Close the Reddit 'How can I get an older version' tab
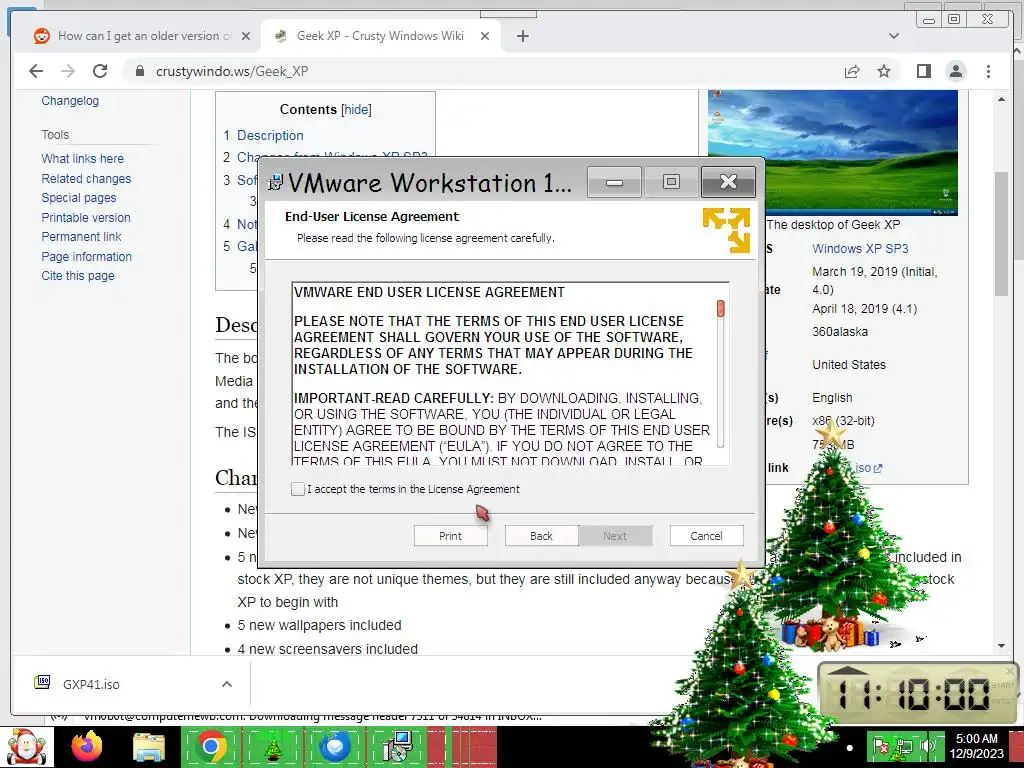Image resolution: width=1024 pixels, height=768 pixels. (246, 36)
